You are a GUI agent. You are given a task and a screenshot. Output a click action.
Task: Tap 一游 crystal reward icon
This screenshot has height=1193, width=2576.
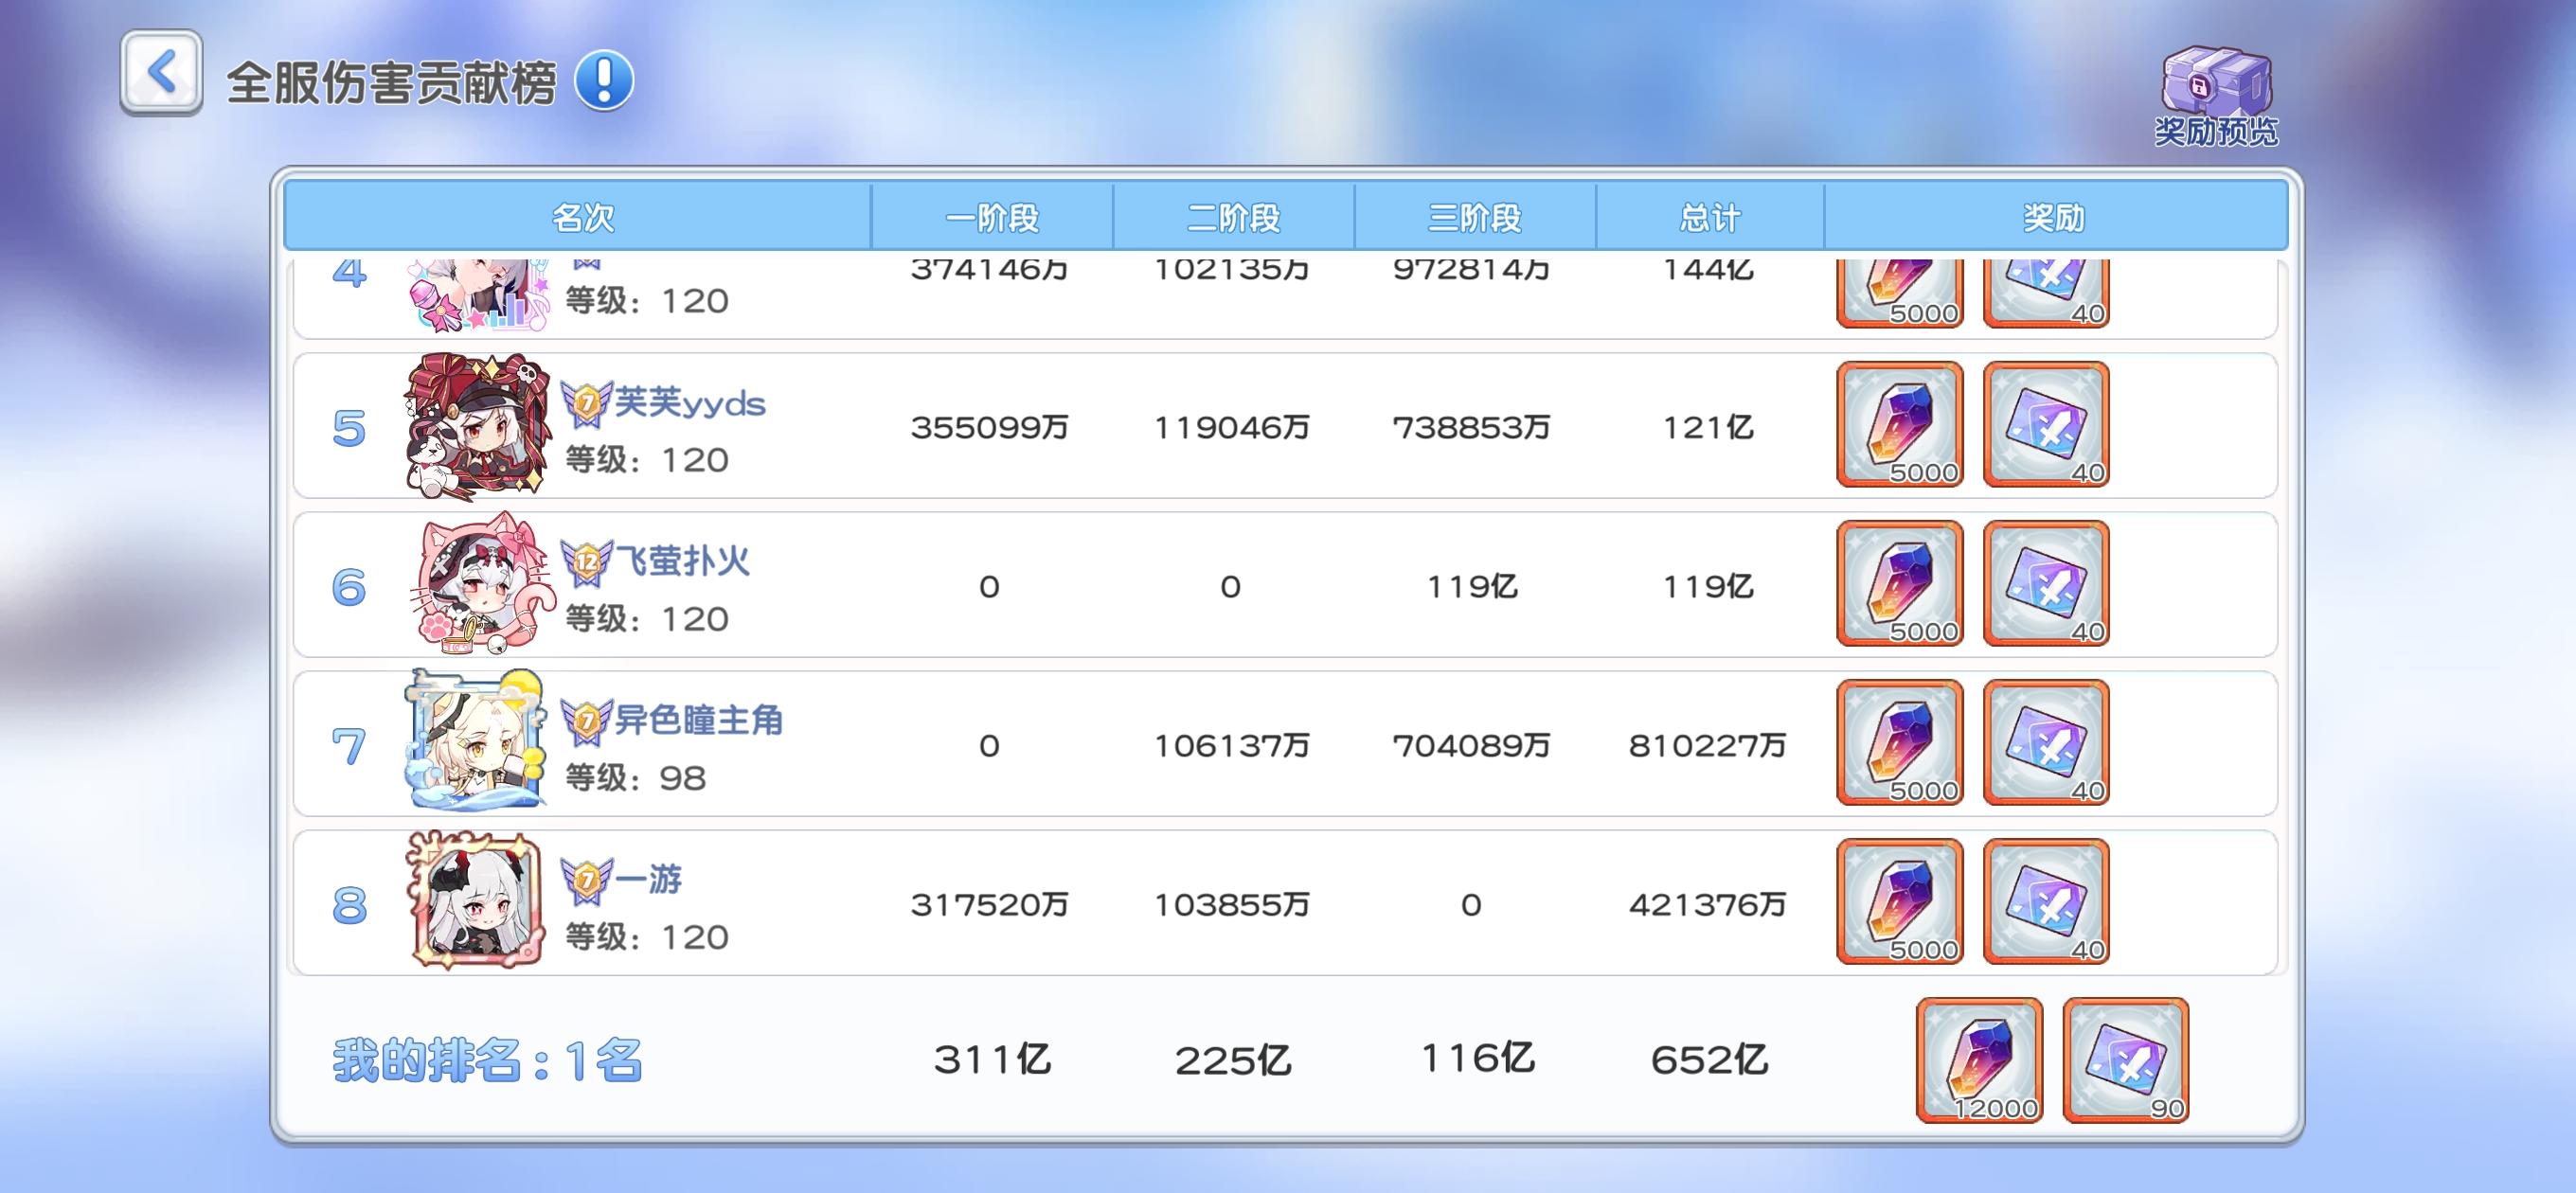tap(1900, 902)
